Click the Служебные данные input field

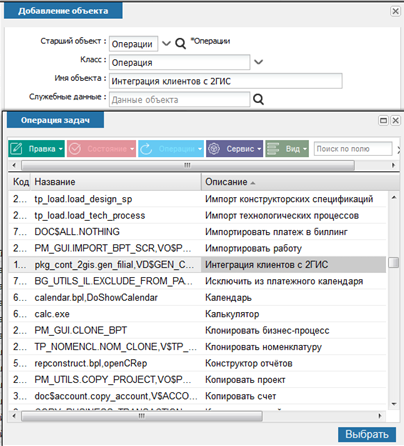pos(179,99)
